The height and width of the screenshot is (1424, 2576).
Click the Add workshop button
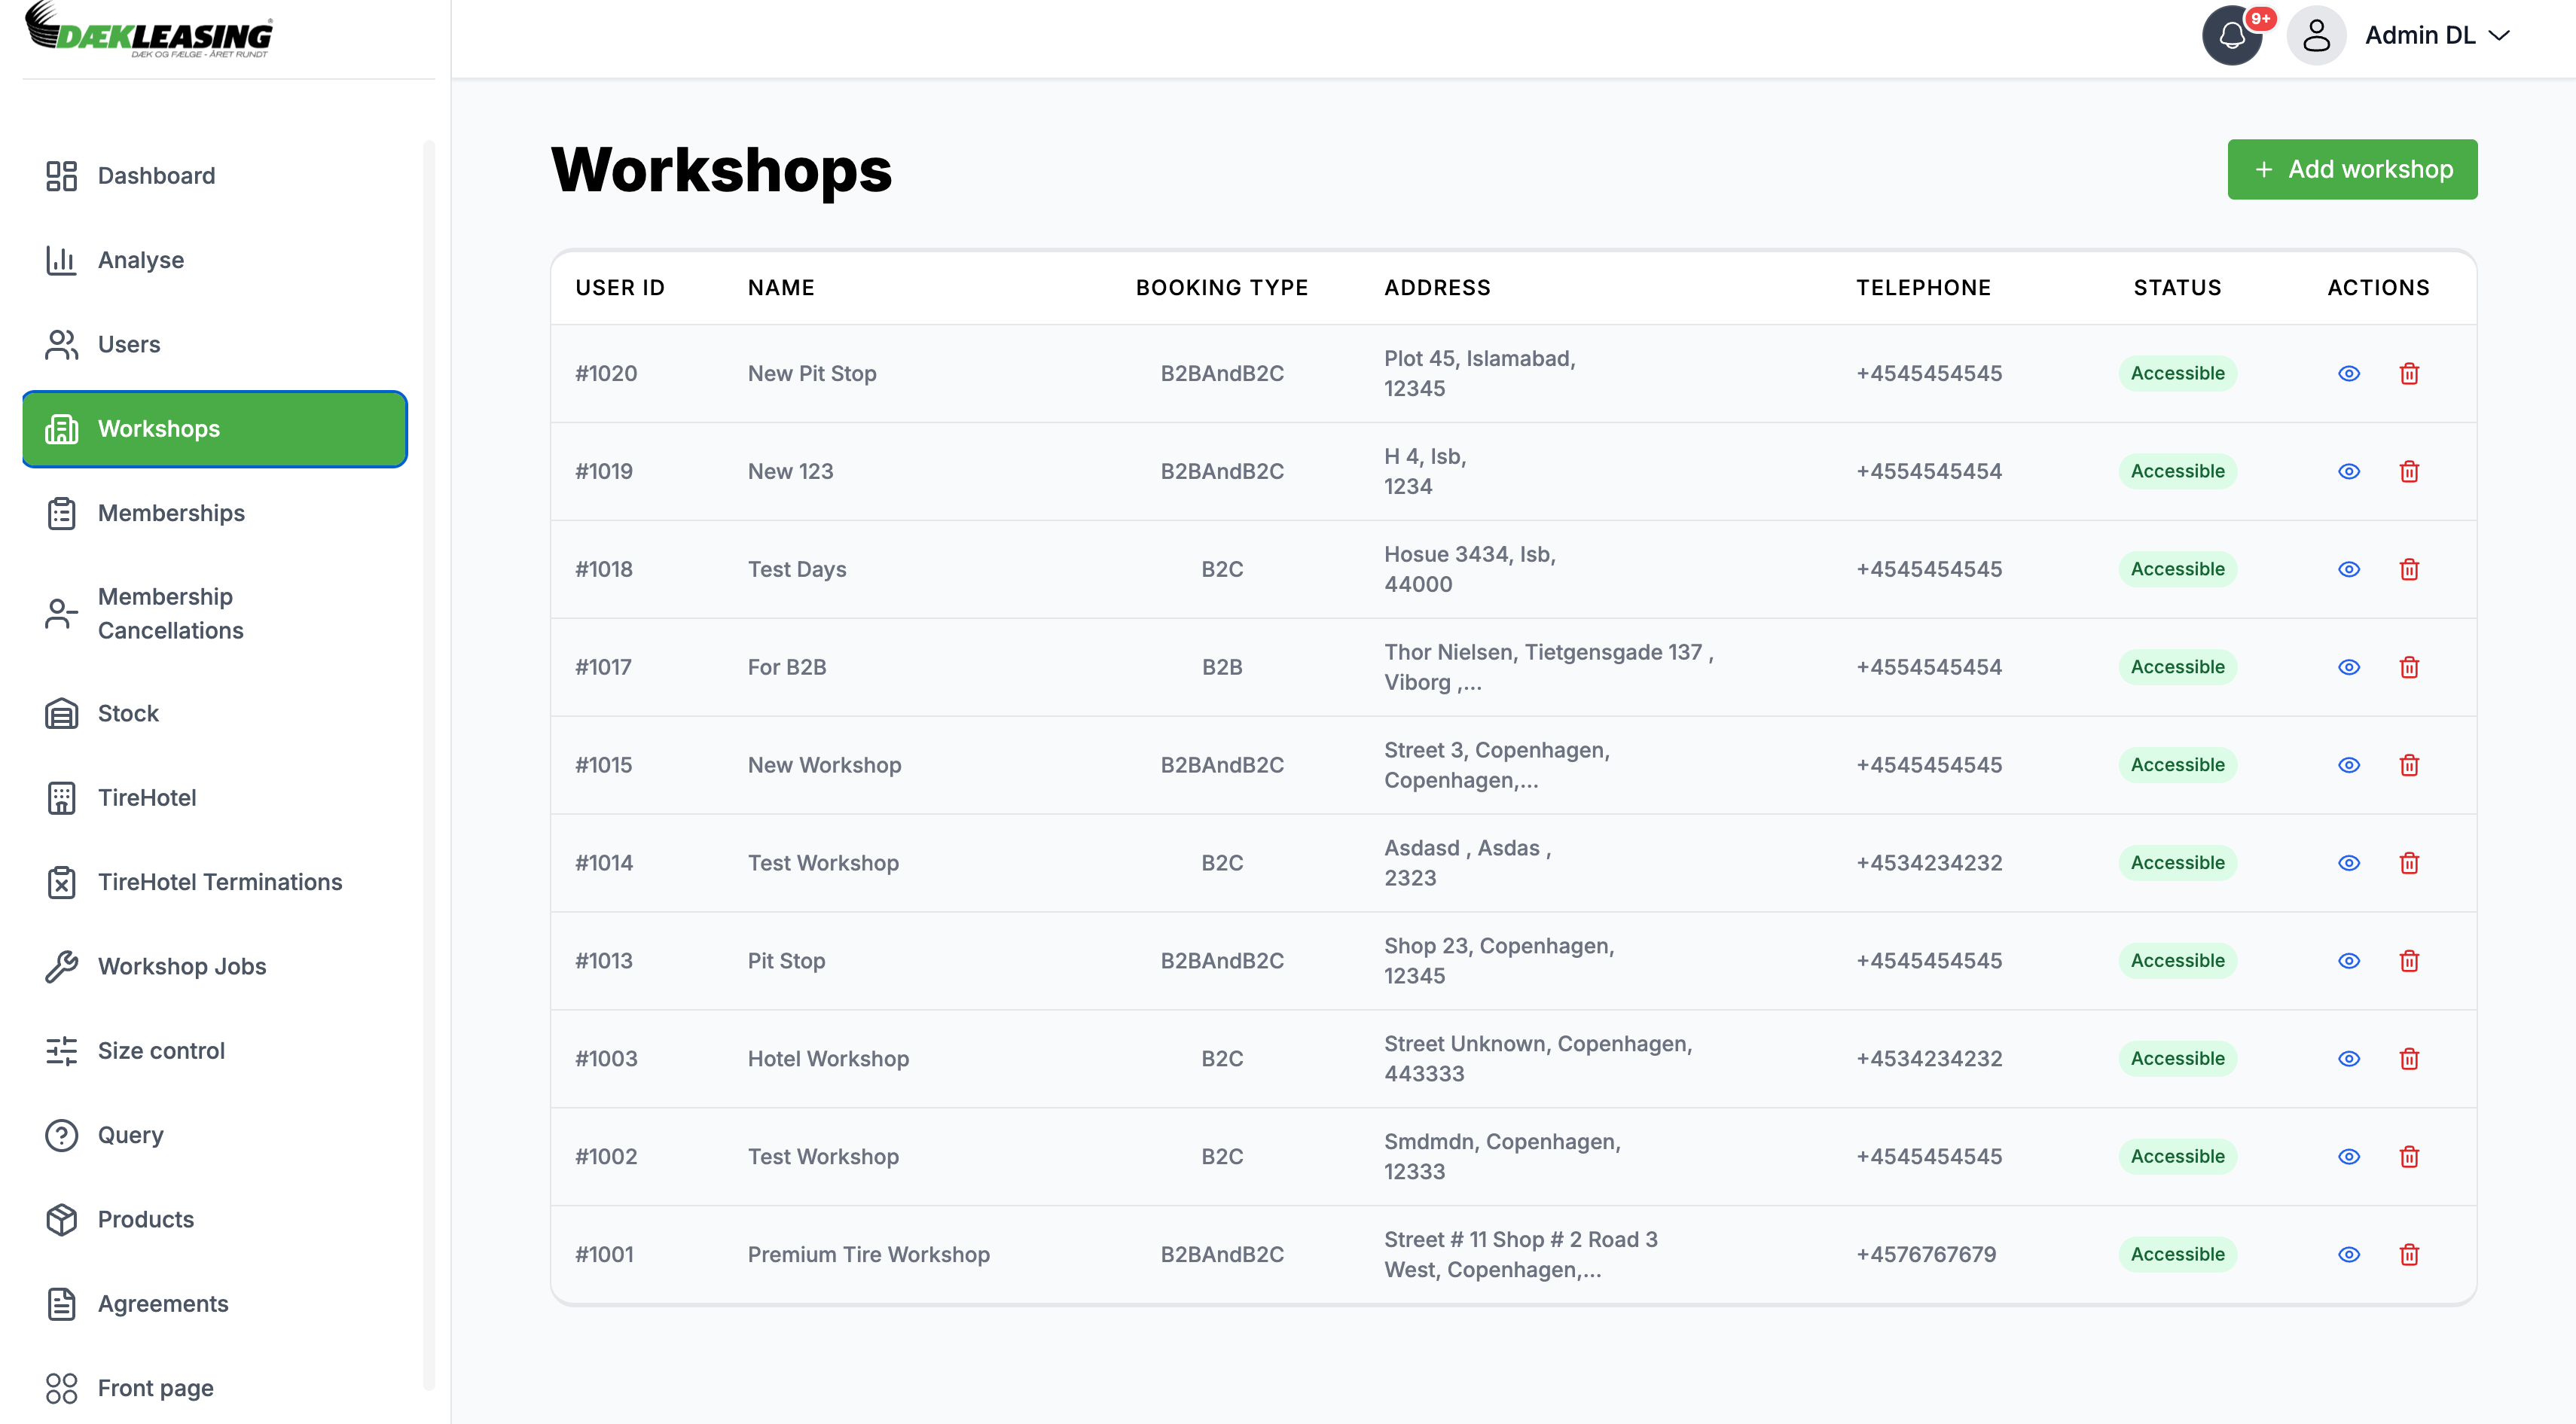[x=2352, y=169]
